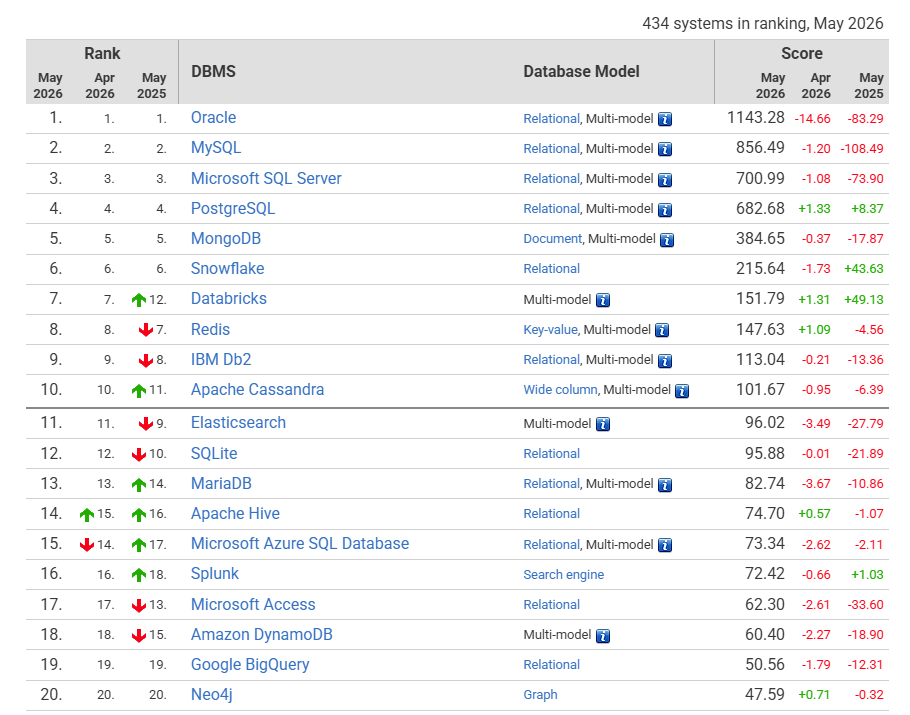Viewport: 910px width, 715px height.
Task: Click Document model link in MongoDB row
Action: tap(552, 239)
